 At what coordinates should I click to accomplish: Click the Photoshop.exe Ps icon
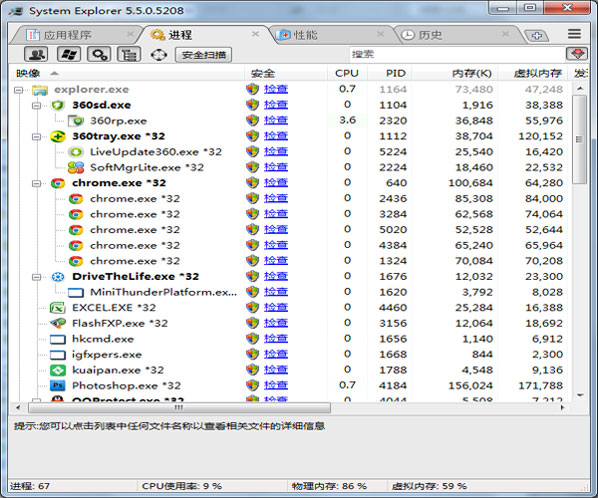click(58, 386)
